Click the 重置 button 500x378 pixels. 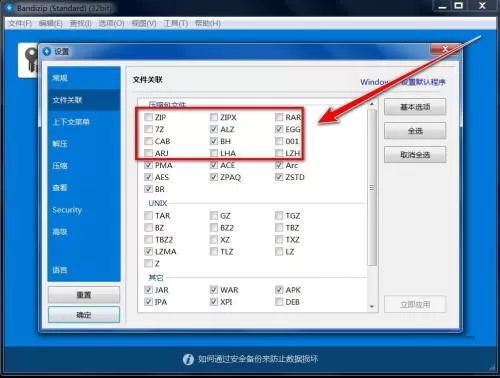84,295
